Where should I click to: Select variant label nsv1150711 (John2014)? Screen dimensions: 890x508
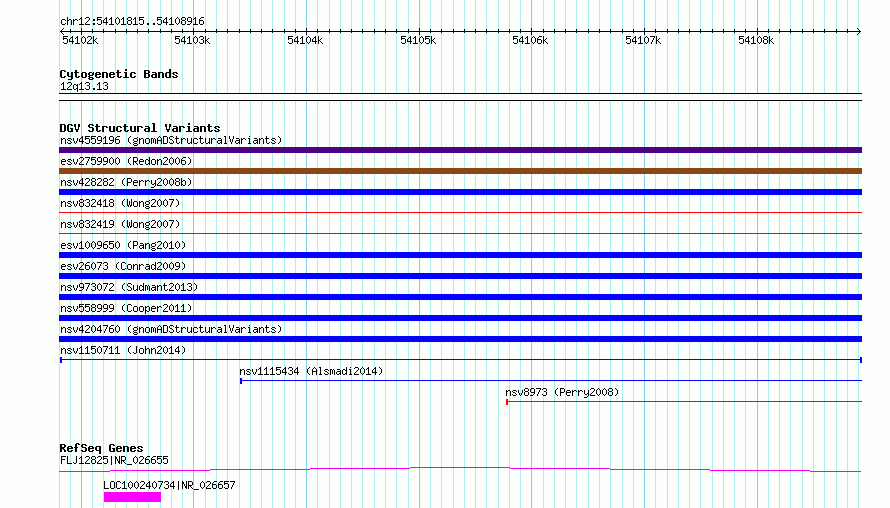tap(123, 350)
